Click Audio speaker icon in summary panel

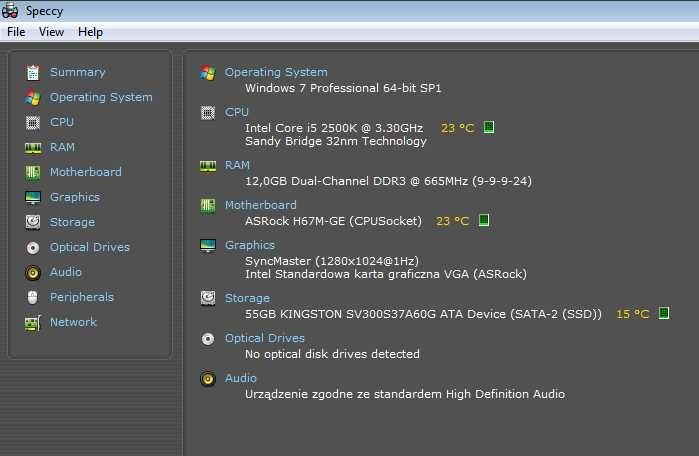(208, 379)
